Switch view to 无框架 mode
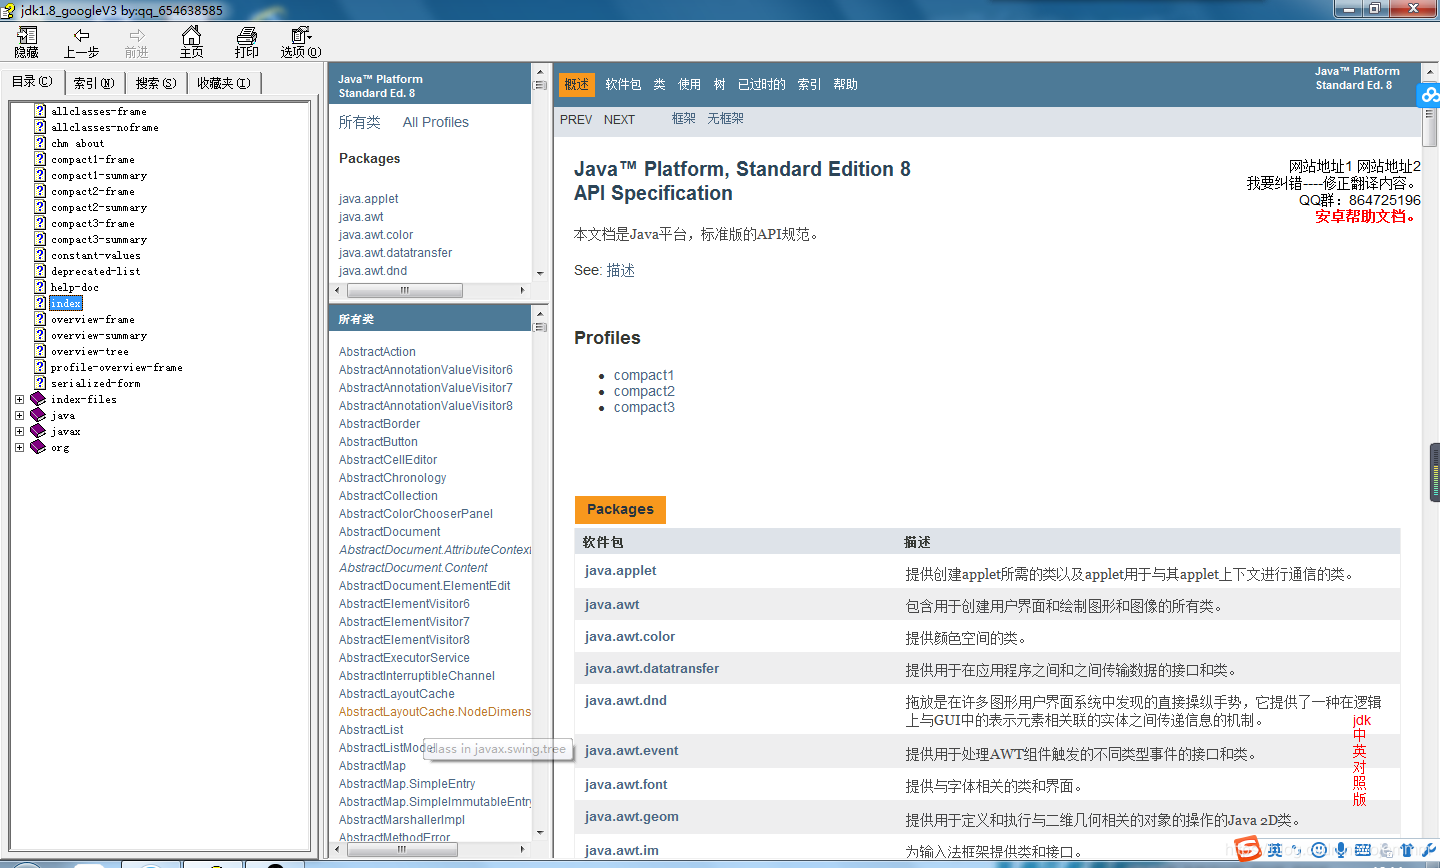 point(725,119)
